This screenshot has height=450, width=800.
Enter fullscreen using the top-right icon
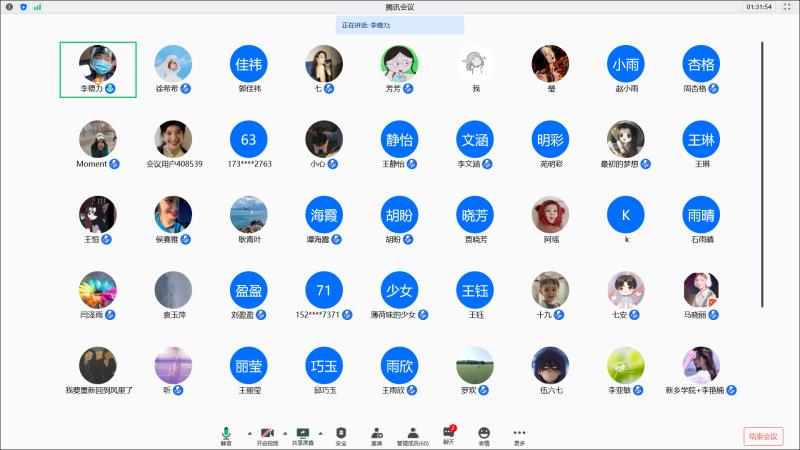(787, 7)
